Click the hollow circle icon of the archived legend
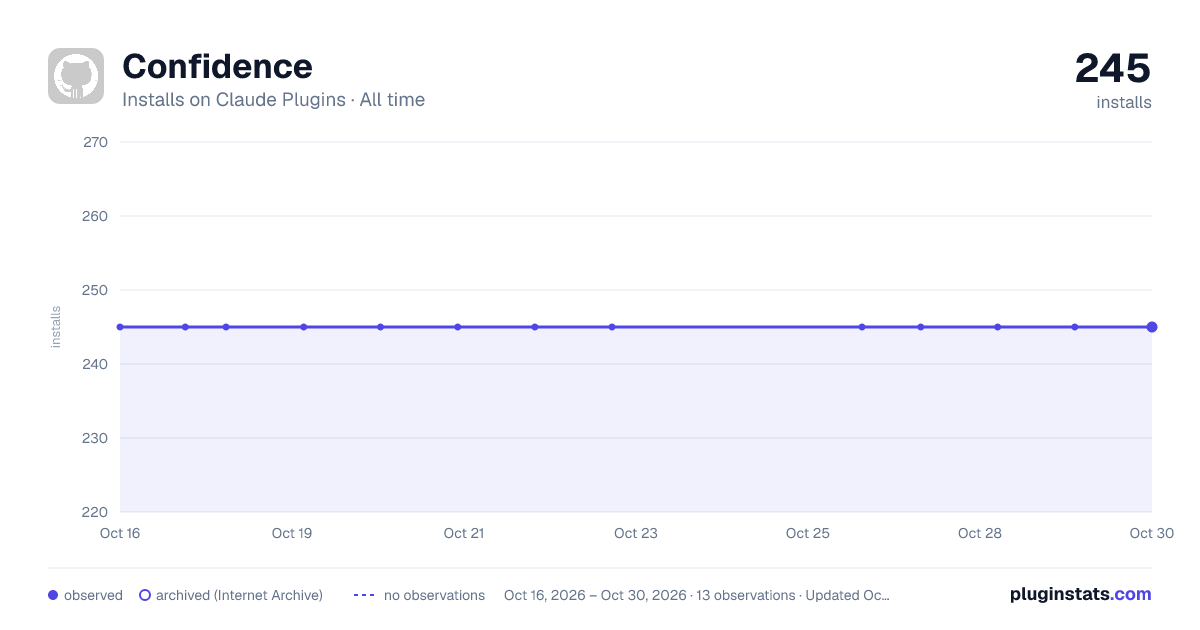This screenshot has height=630, width=1200. click(x=145, y=595)
